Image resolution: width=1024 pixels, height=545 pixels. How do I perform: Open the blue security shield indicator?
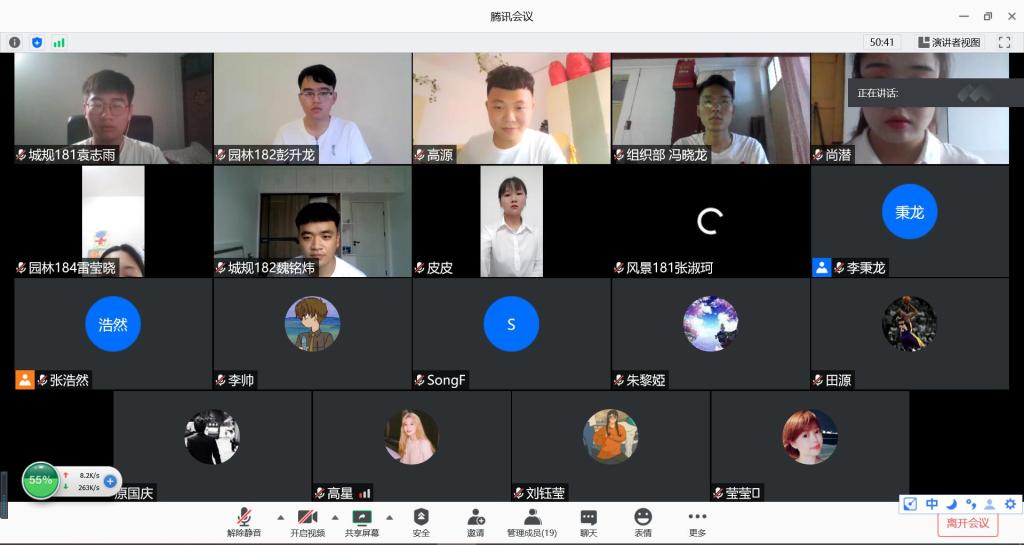[x=37, y=42]
